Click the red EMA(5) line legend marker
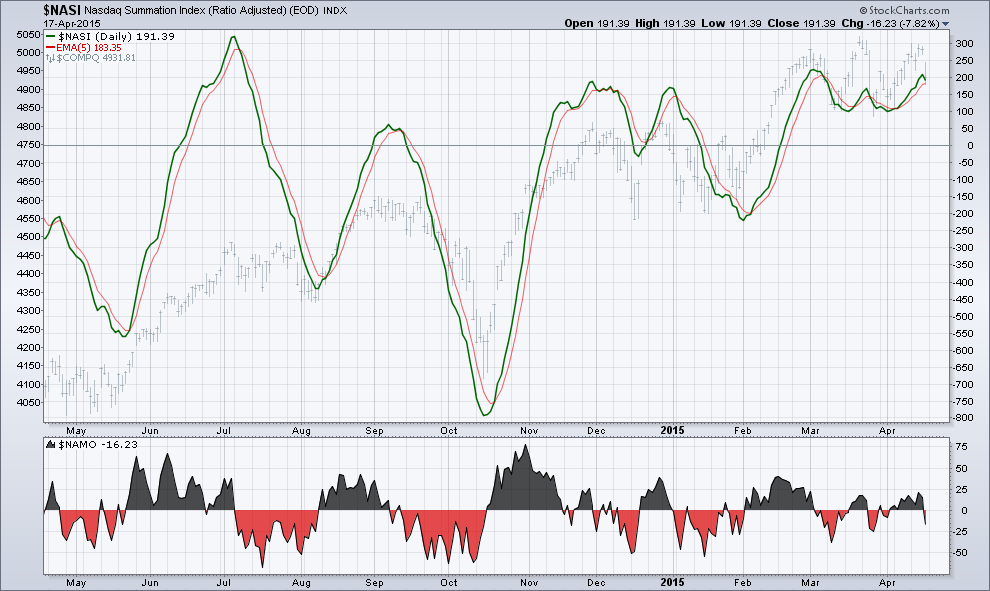This screenshot has height=591, width=990. point(51,47)
